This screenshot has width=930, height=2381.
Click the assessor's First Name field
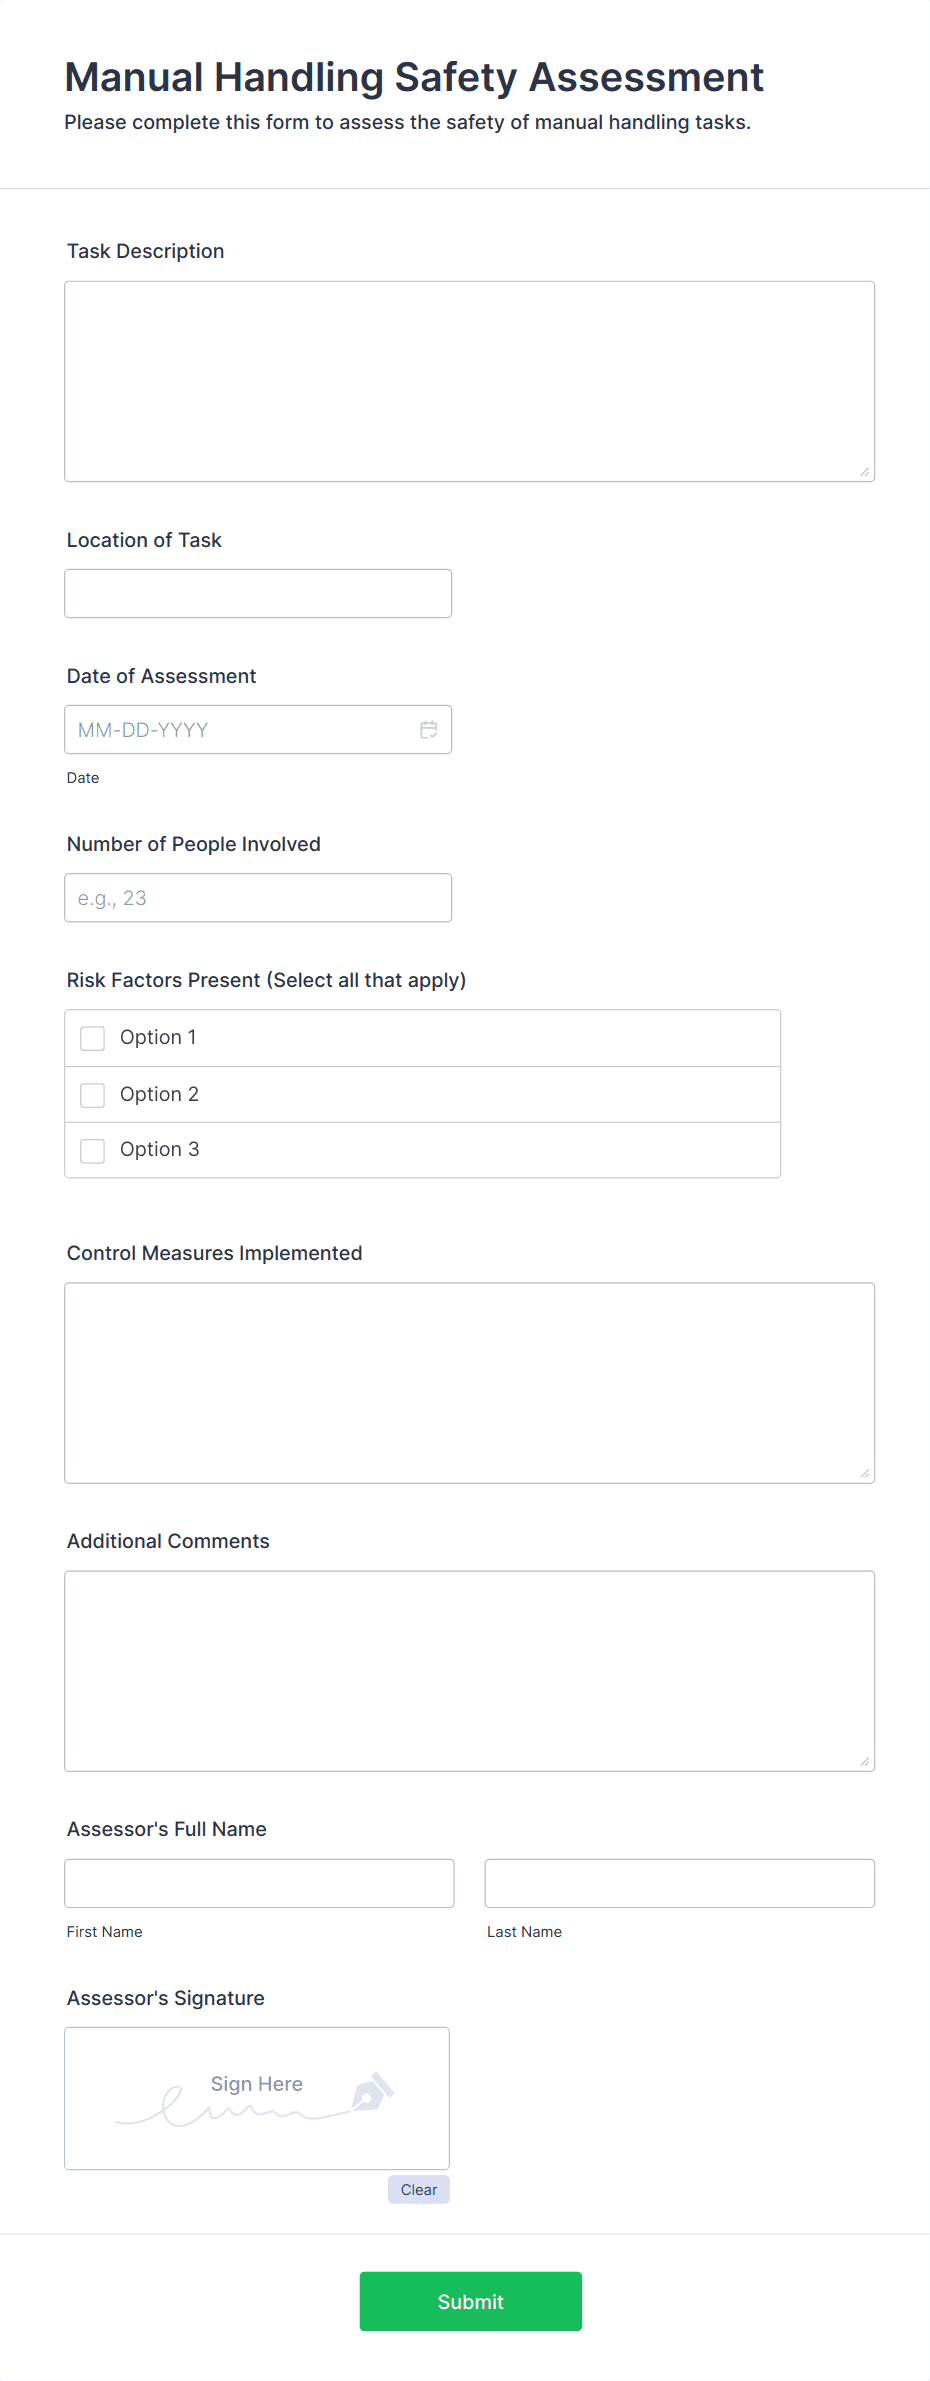(x=259, y=1883)
